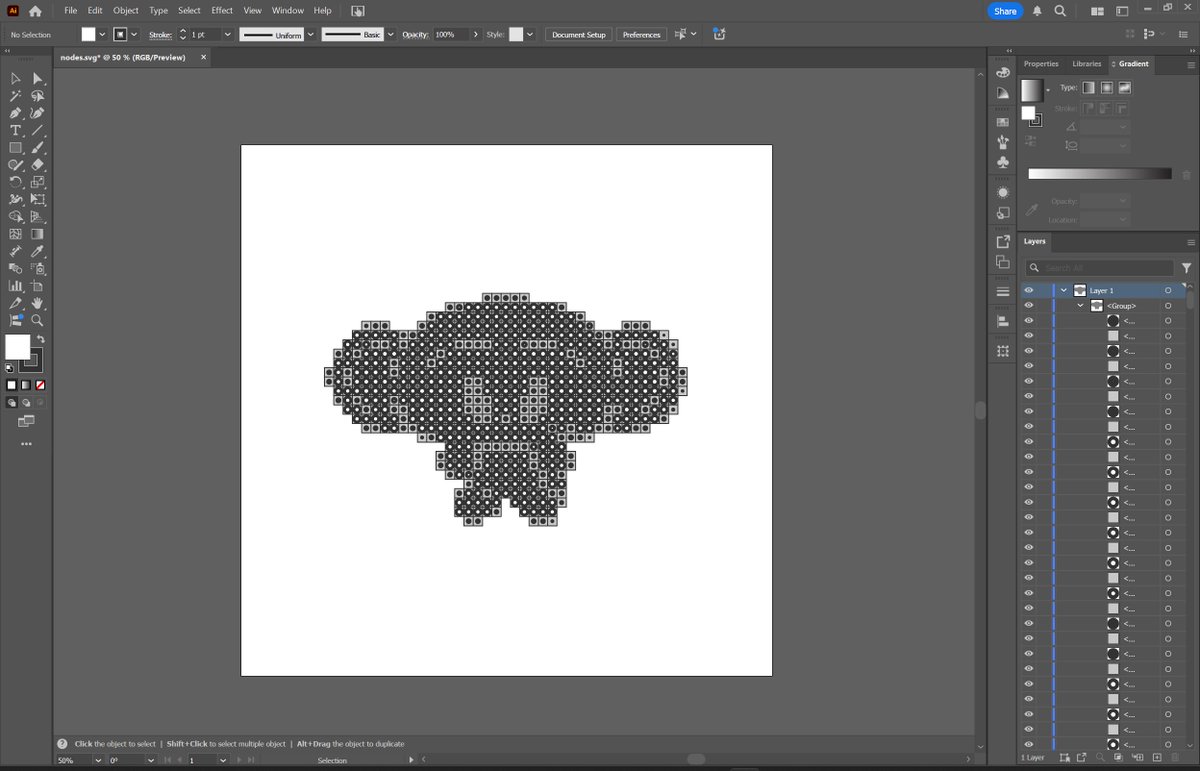Choose Radial Gradient type
The image size is (1200, 771).
(1107, 88)
